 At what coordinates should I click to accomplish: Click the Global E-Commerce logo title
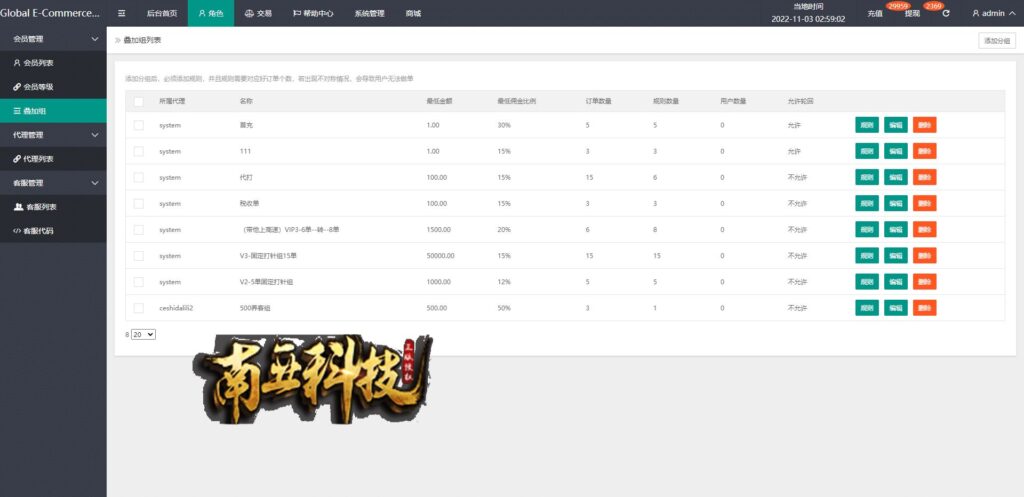[x=50, y=13]
